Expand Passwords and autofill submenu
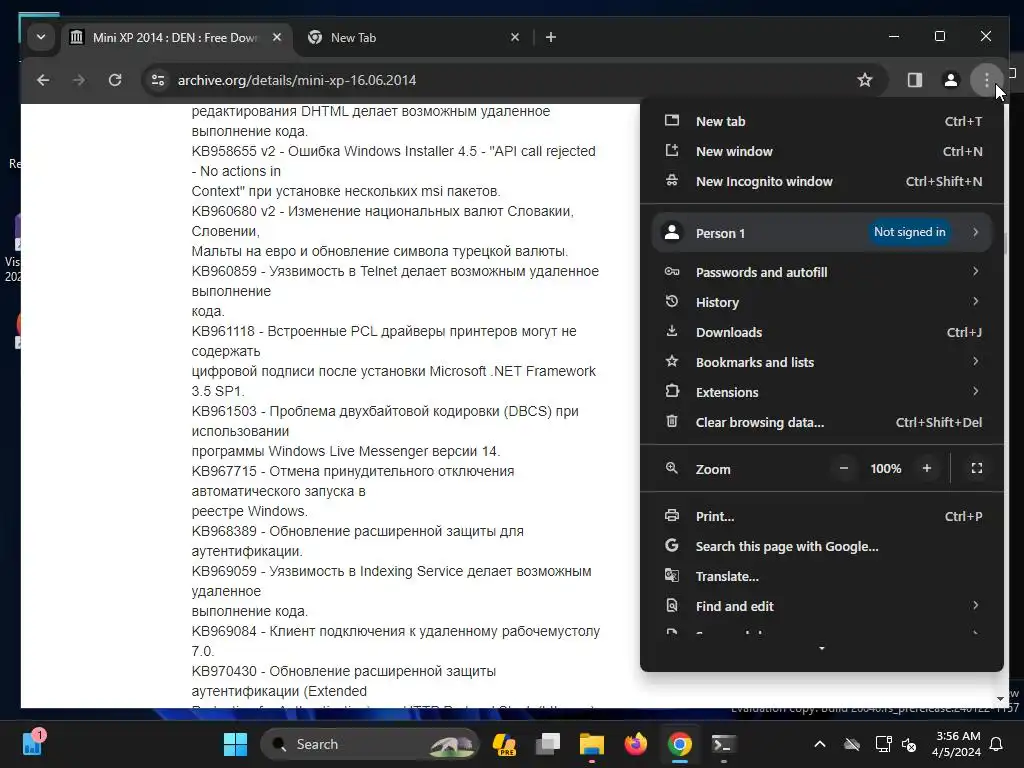This screenshot has height=768, width=1024. [x=822, y=272]
